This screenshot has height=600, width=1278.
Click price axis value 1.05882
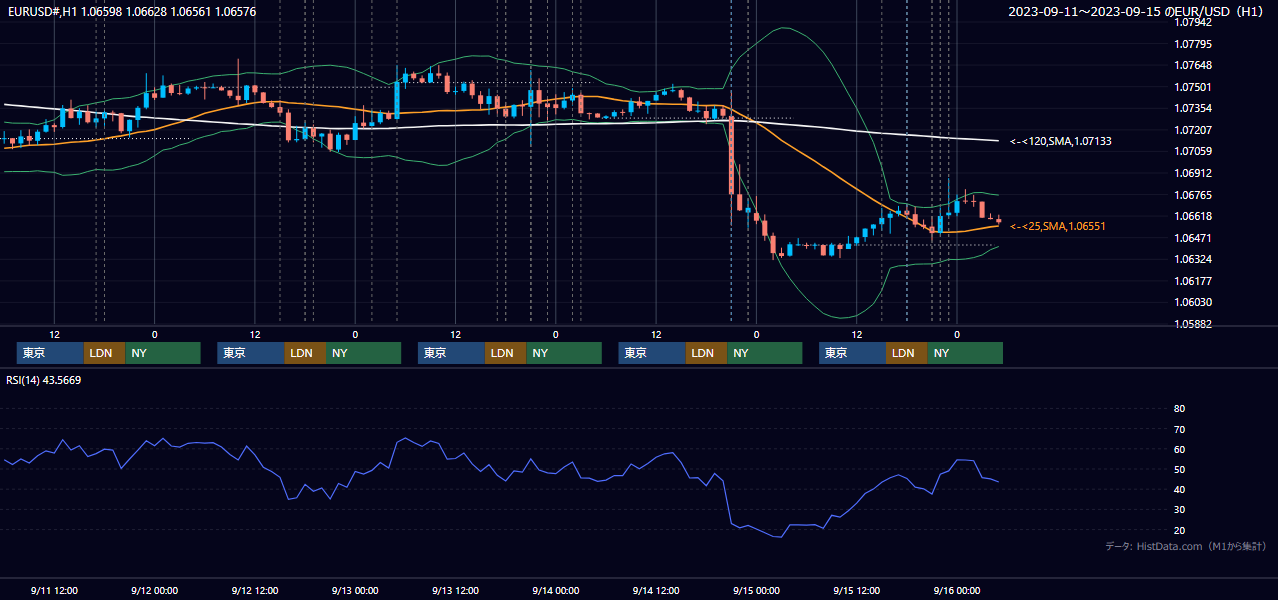[x=1192, y=324]
